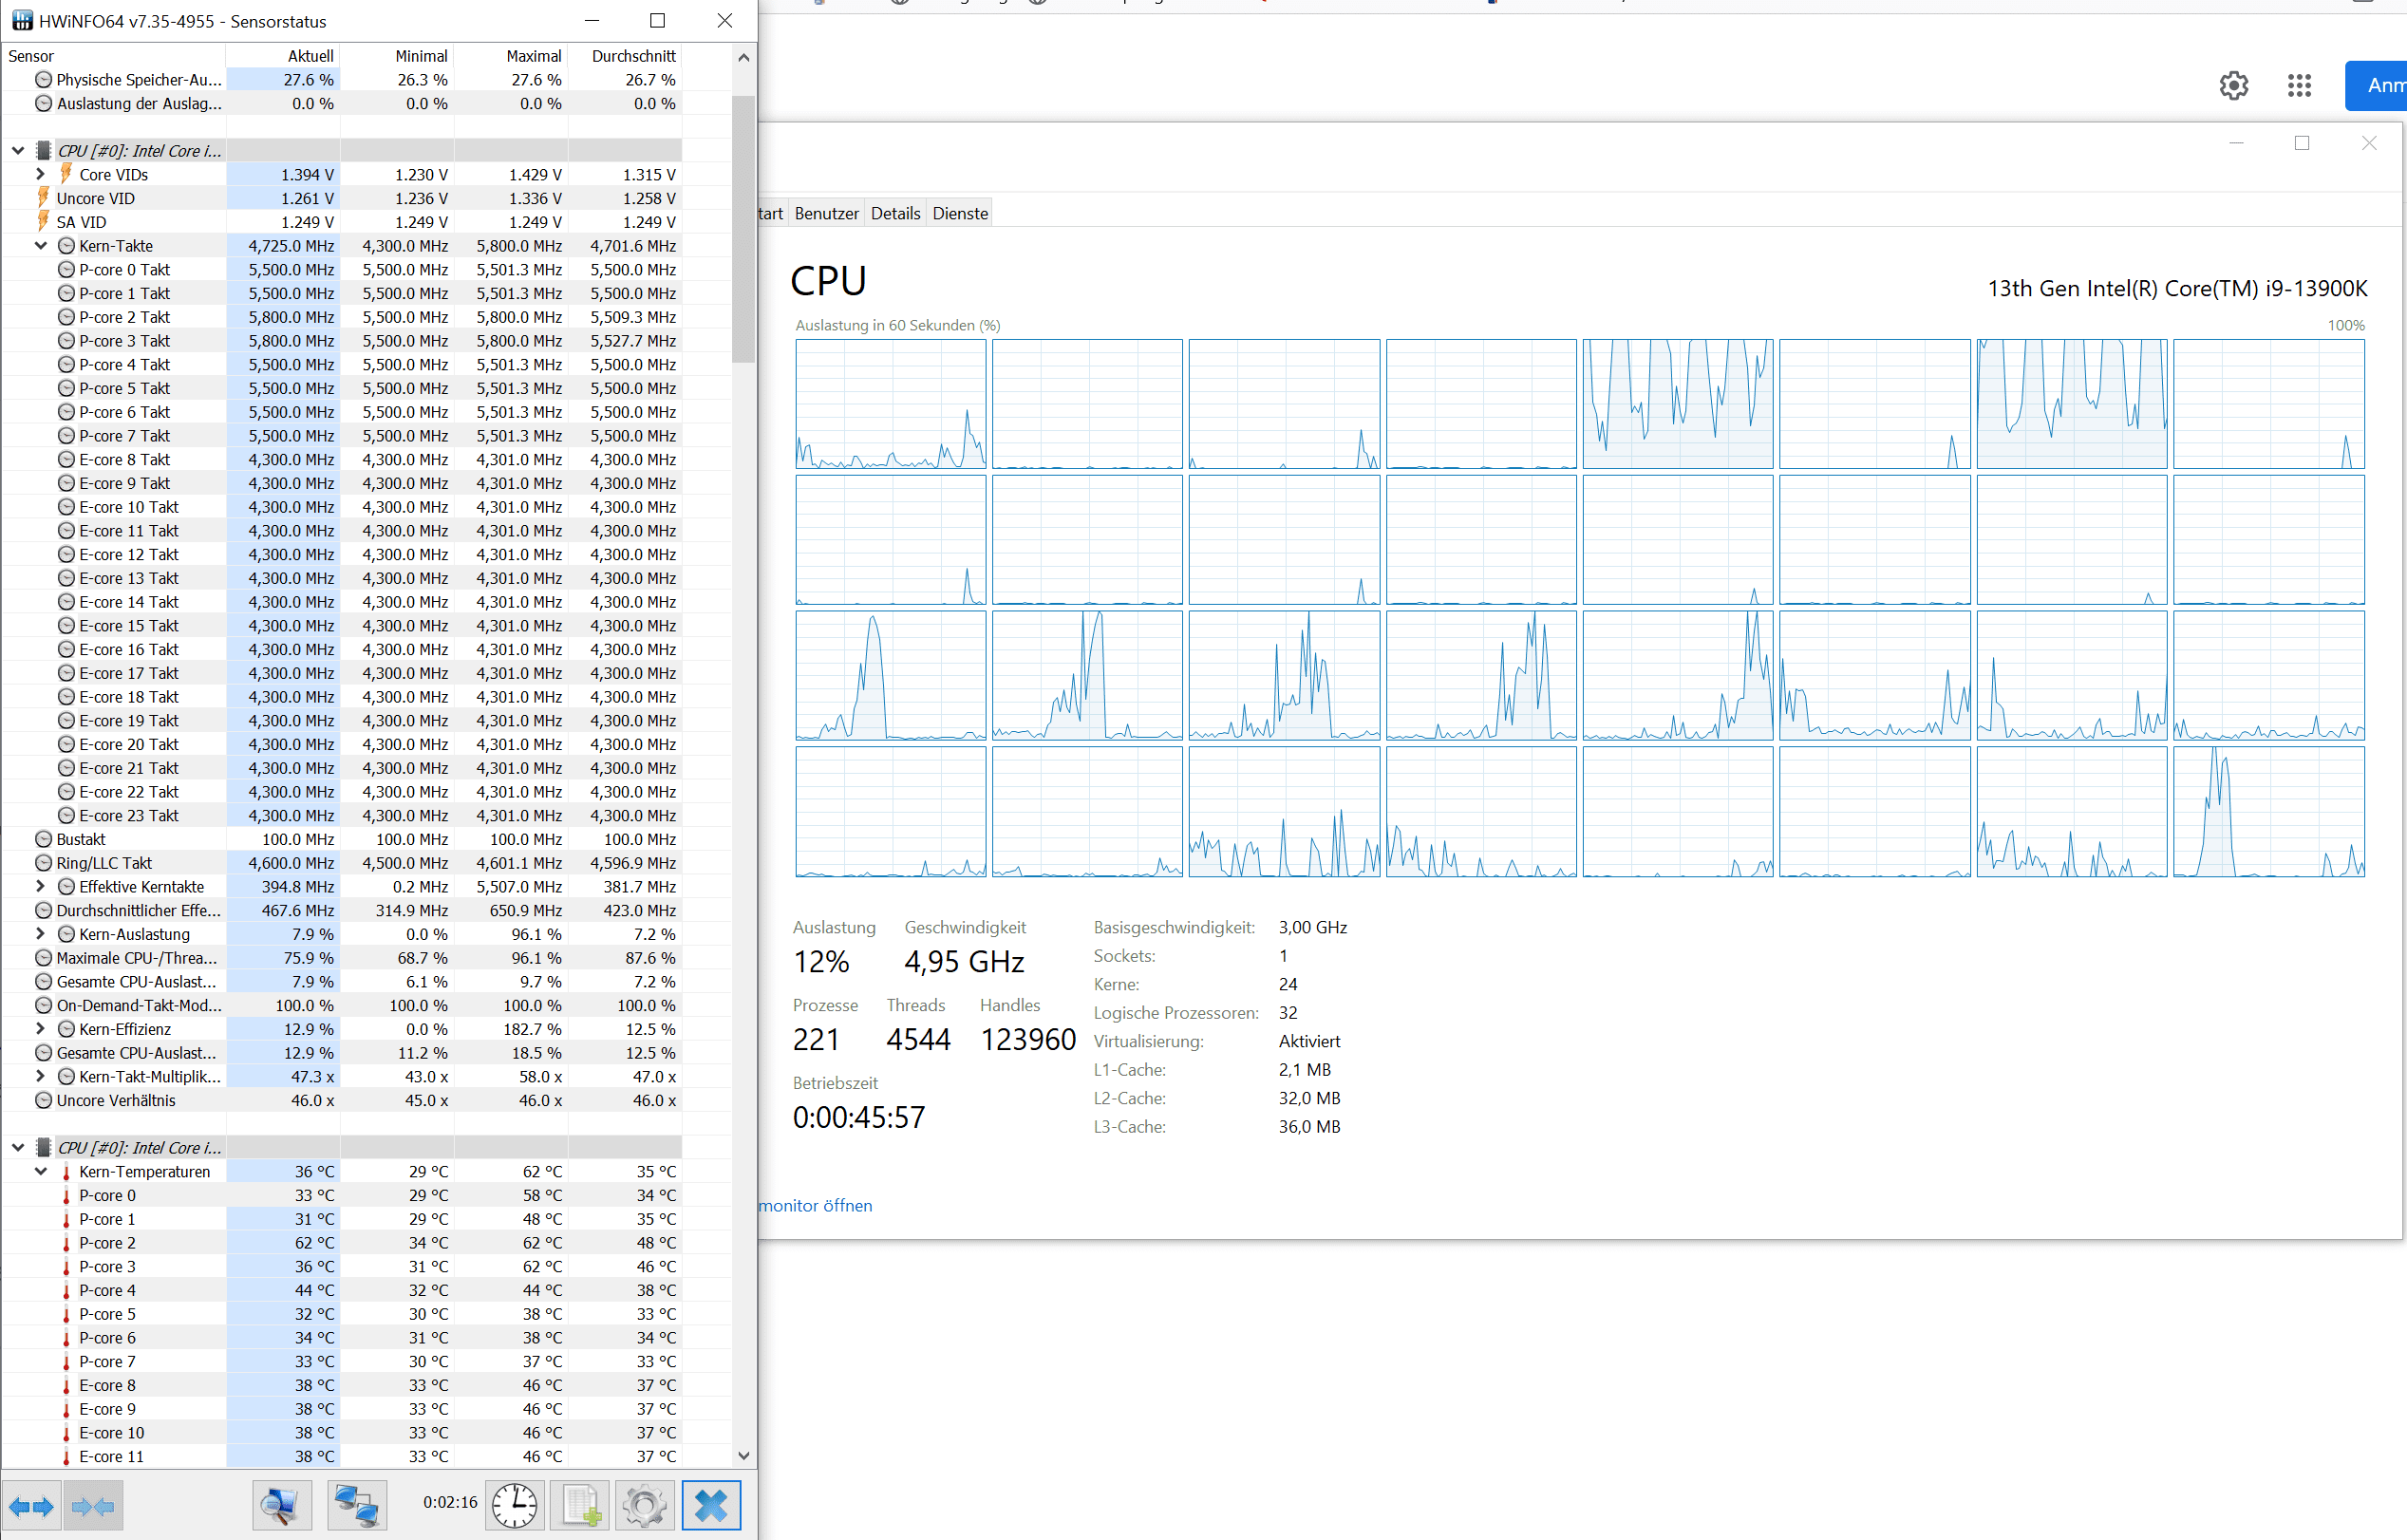Expand the Kern-Effizienz group

click(x=41, y=1028)
